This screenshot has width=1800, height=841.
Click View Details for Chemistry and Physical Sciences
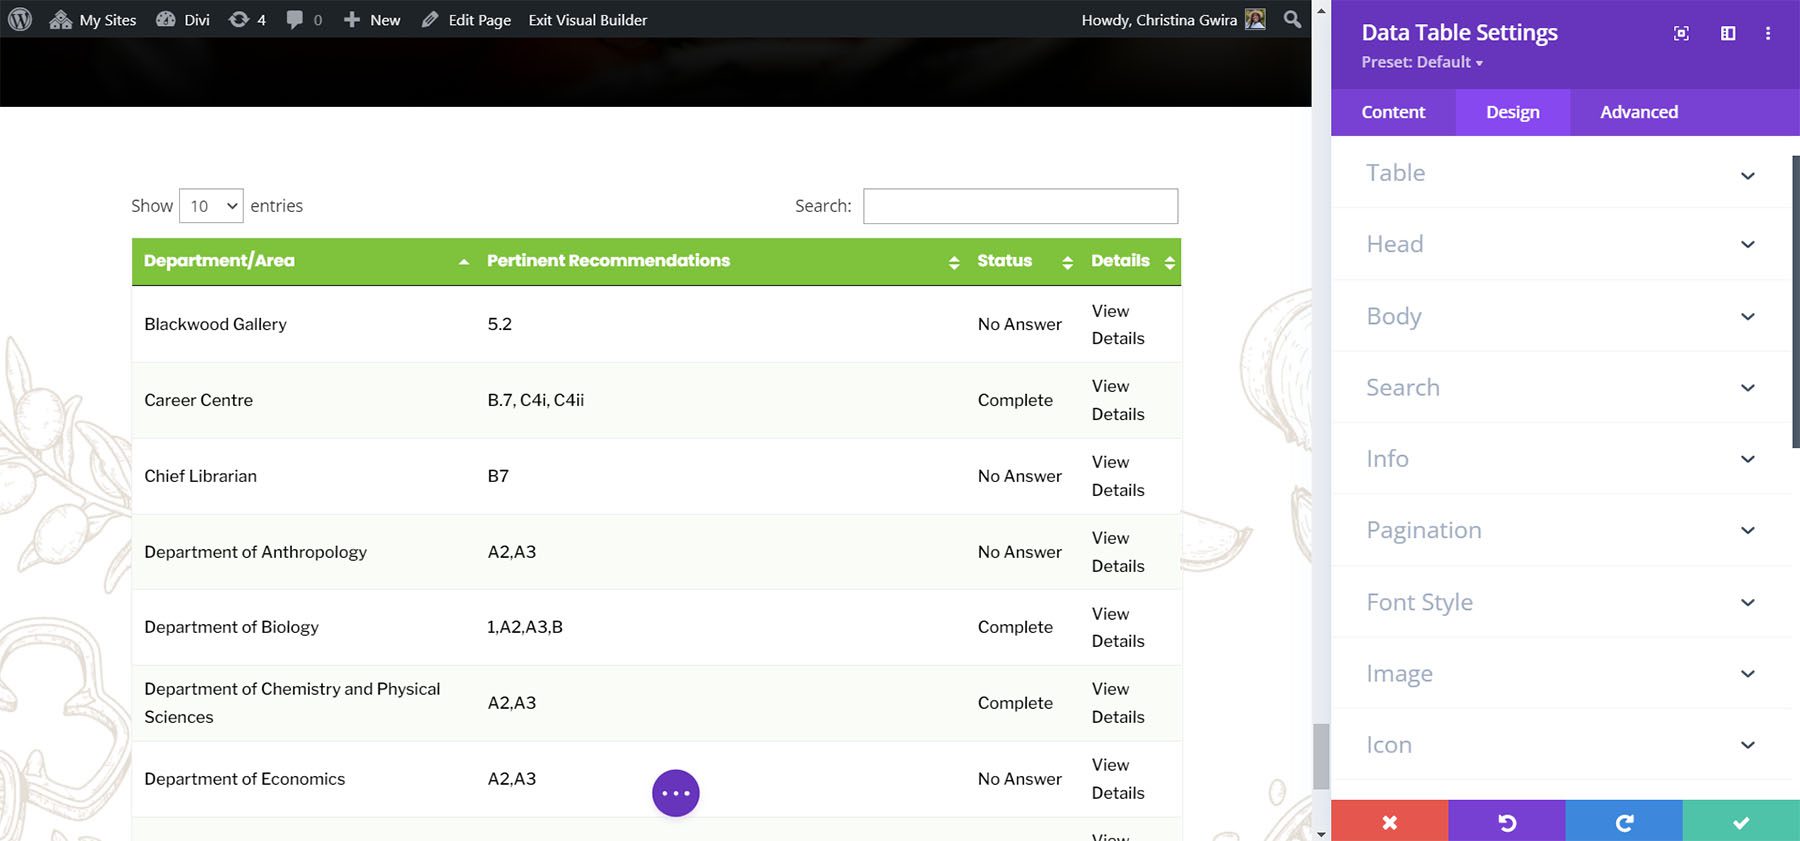pyautogui.click(x=1118, y=703)
